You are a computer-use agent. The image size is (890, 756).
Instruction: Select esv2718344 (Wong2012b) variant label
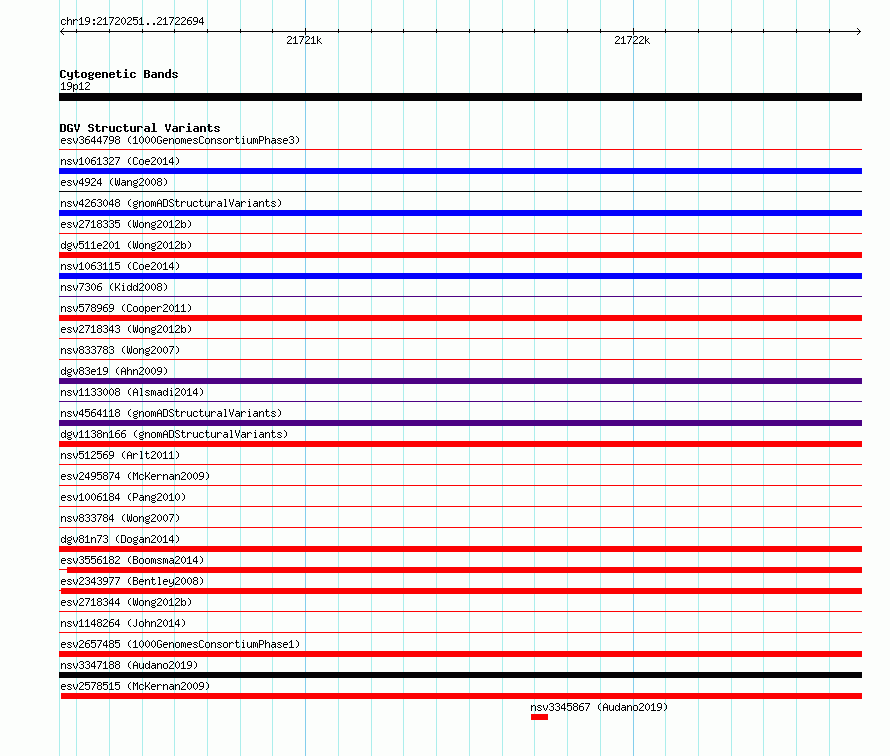tap(126, 602)
